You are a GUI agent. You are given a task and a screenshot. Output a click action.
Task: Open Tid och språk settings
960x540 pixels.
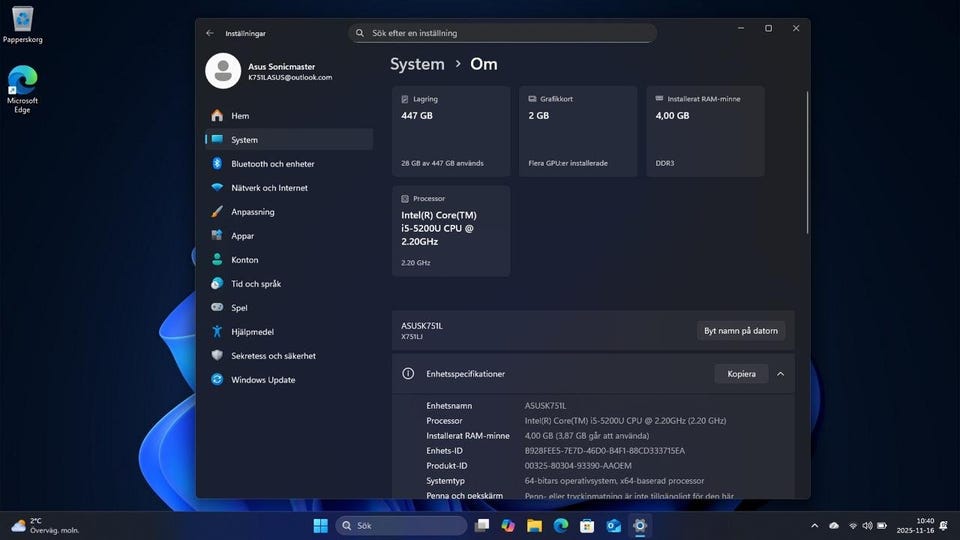coord(255,284)
